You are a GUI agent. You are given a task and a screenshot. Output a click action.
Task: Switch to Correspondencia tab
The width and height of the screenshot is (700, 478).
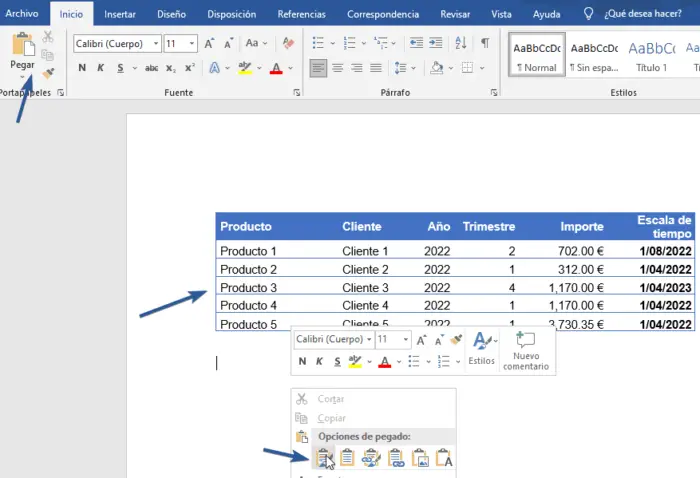click(383, 14)
